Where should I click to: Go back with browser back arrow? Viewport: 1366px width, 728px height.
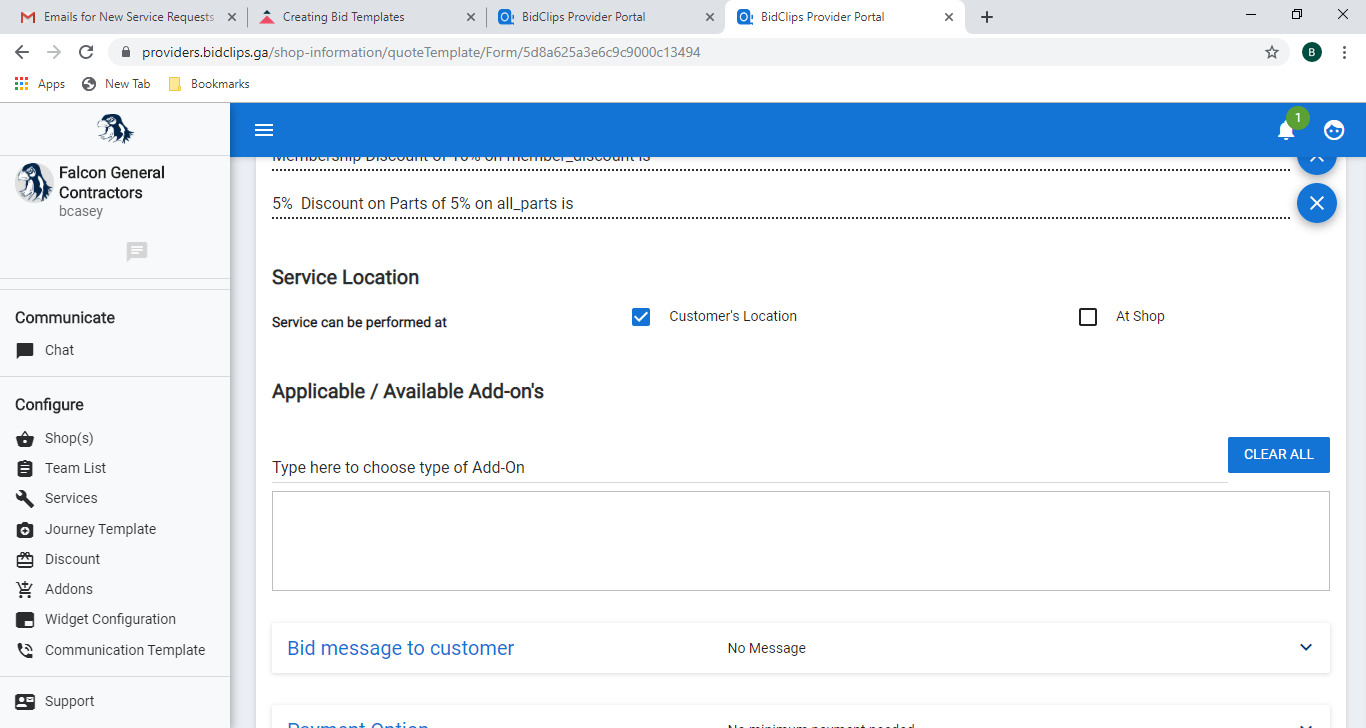22,52
